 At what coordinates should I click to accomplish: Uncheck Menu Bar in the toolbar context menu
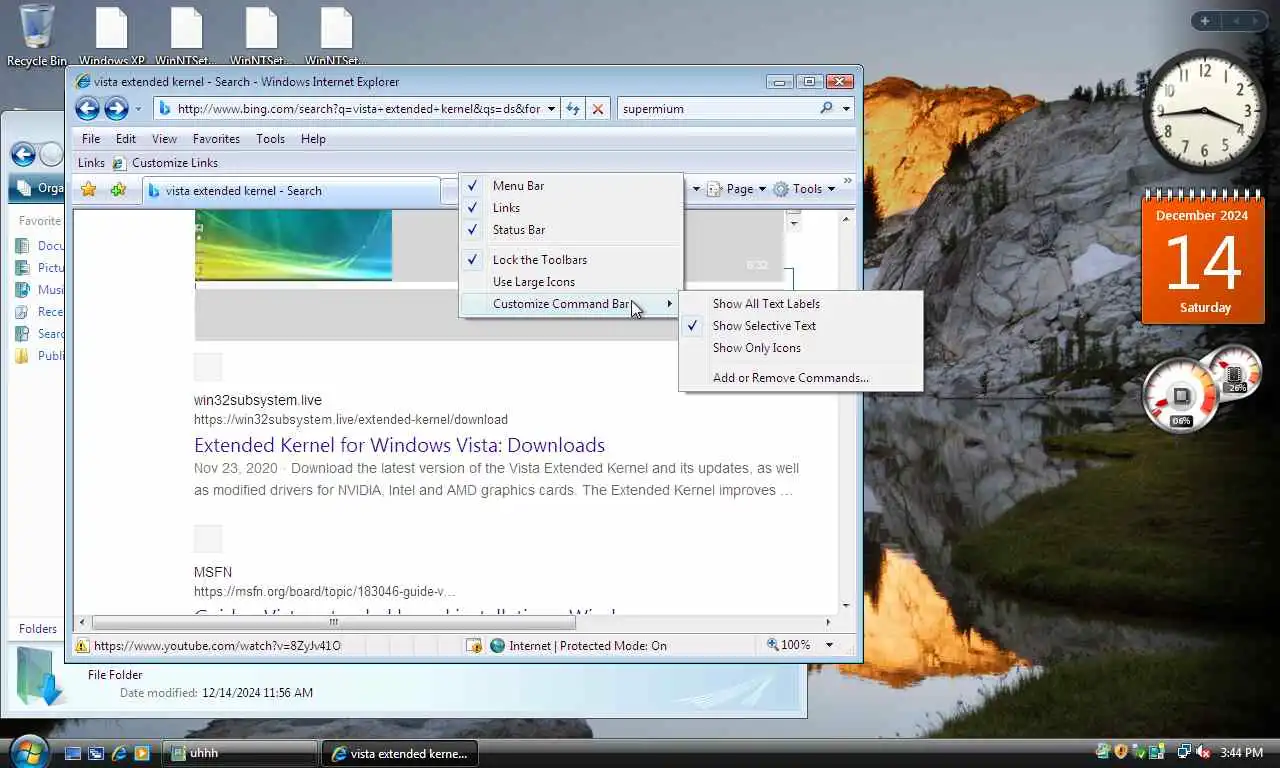tap(571, 186)
